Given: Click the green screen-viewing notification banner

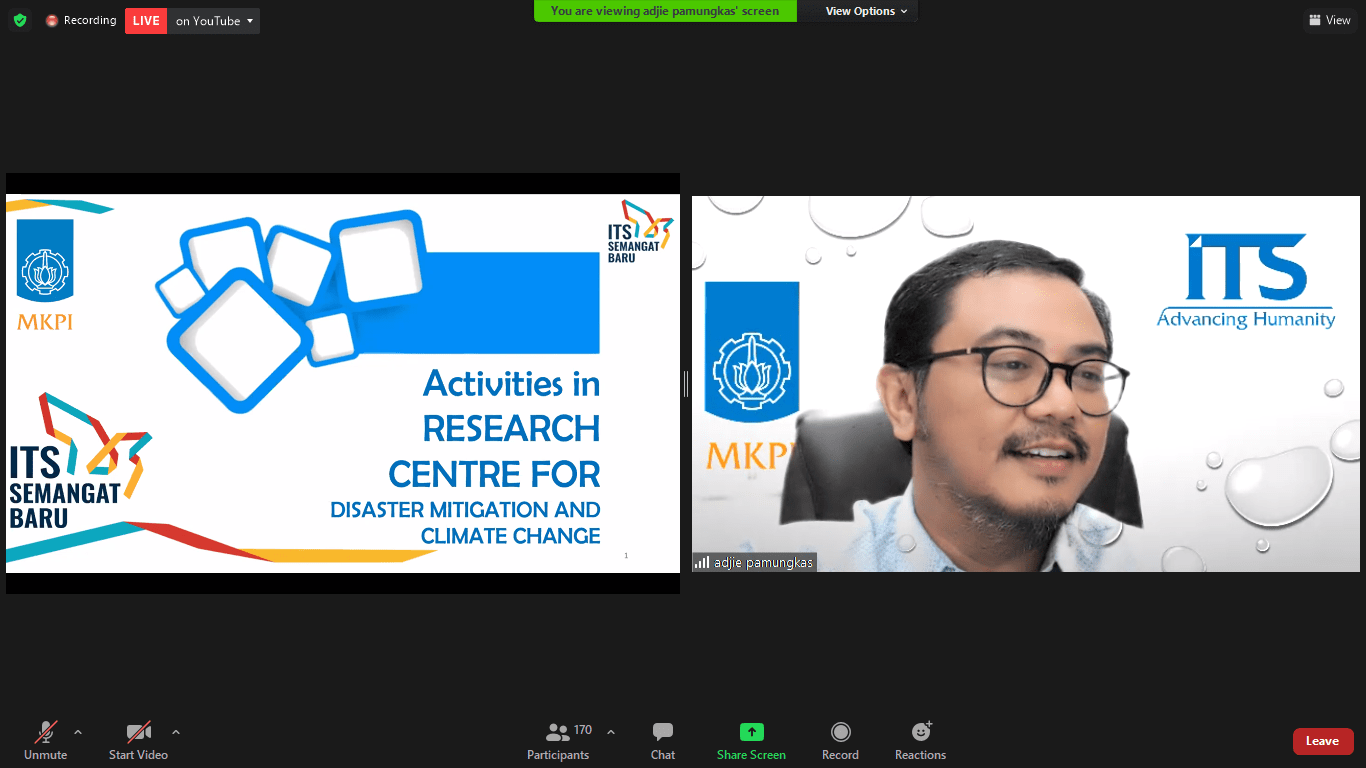Looking at the screenshot, I should [665, 11].
